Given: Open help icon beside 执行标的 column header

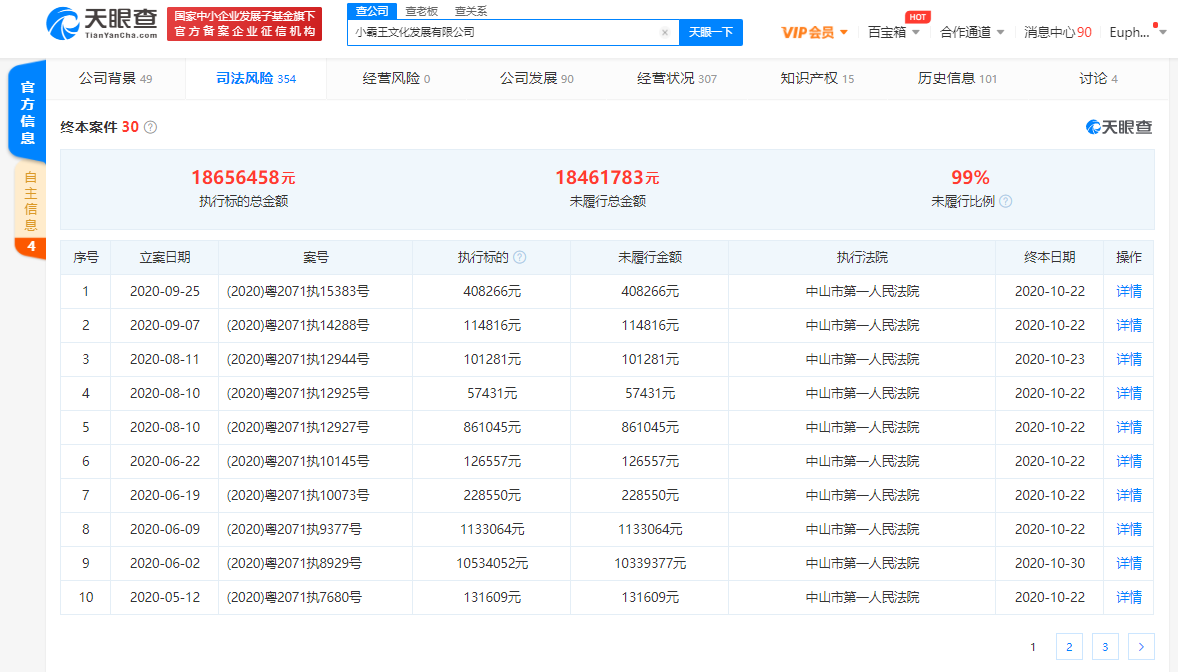Looking at the screenshot, I should 519,257.
